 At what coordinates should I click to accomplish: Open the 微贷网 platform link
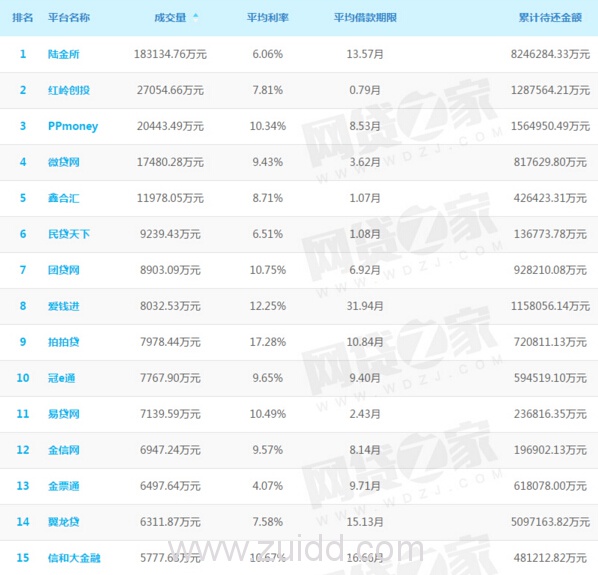coord(64,162)
